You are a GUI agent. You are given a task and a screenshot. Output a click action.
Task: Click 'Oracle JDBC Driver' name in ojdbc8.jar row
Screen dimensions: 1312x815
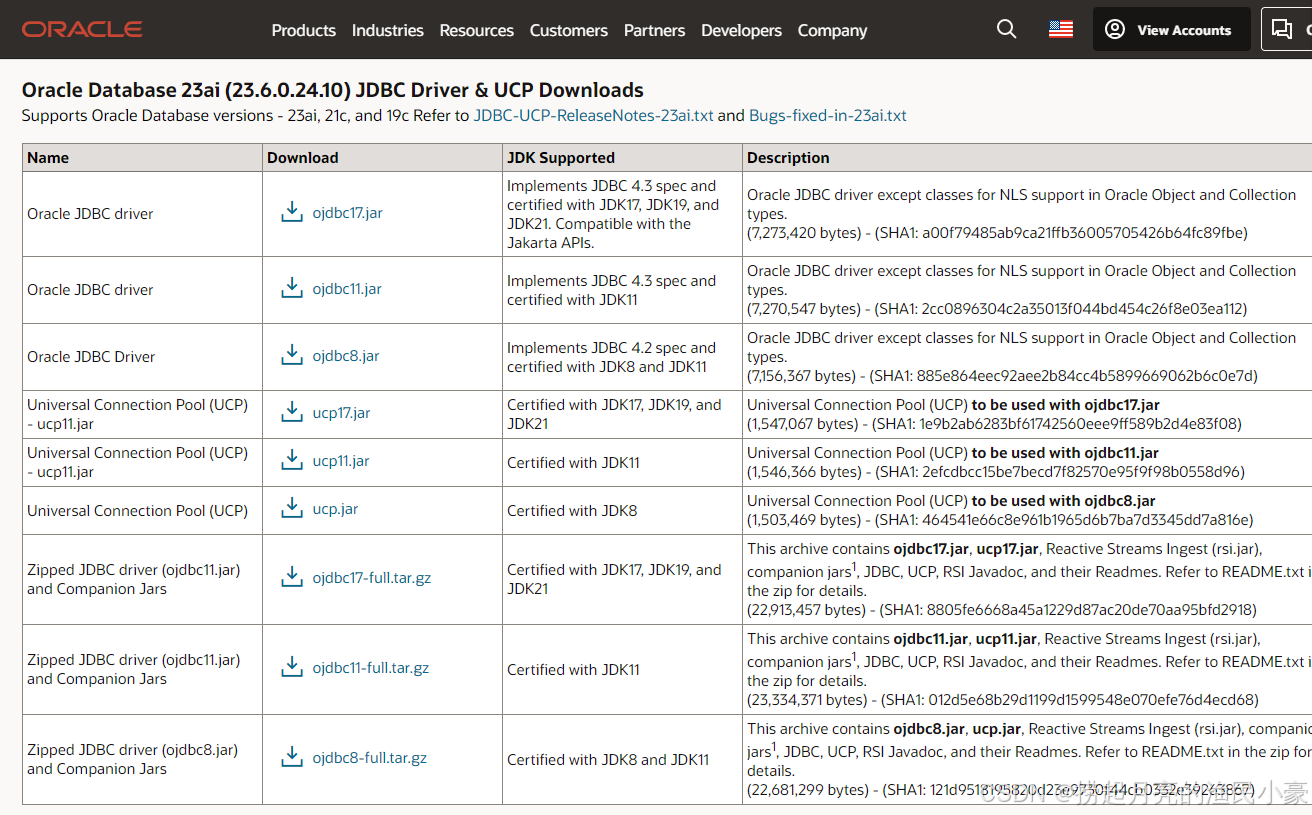(91, 357)
